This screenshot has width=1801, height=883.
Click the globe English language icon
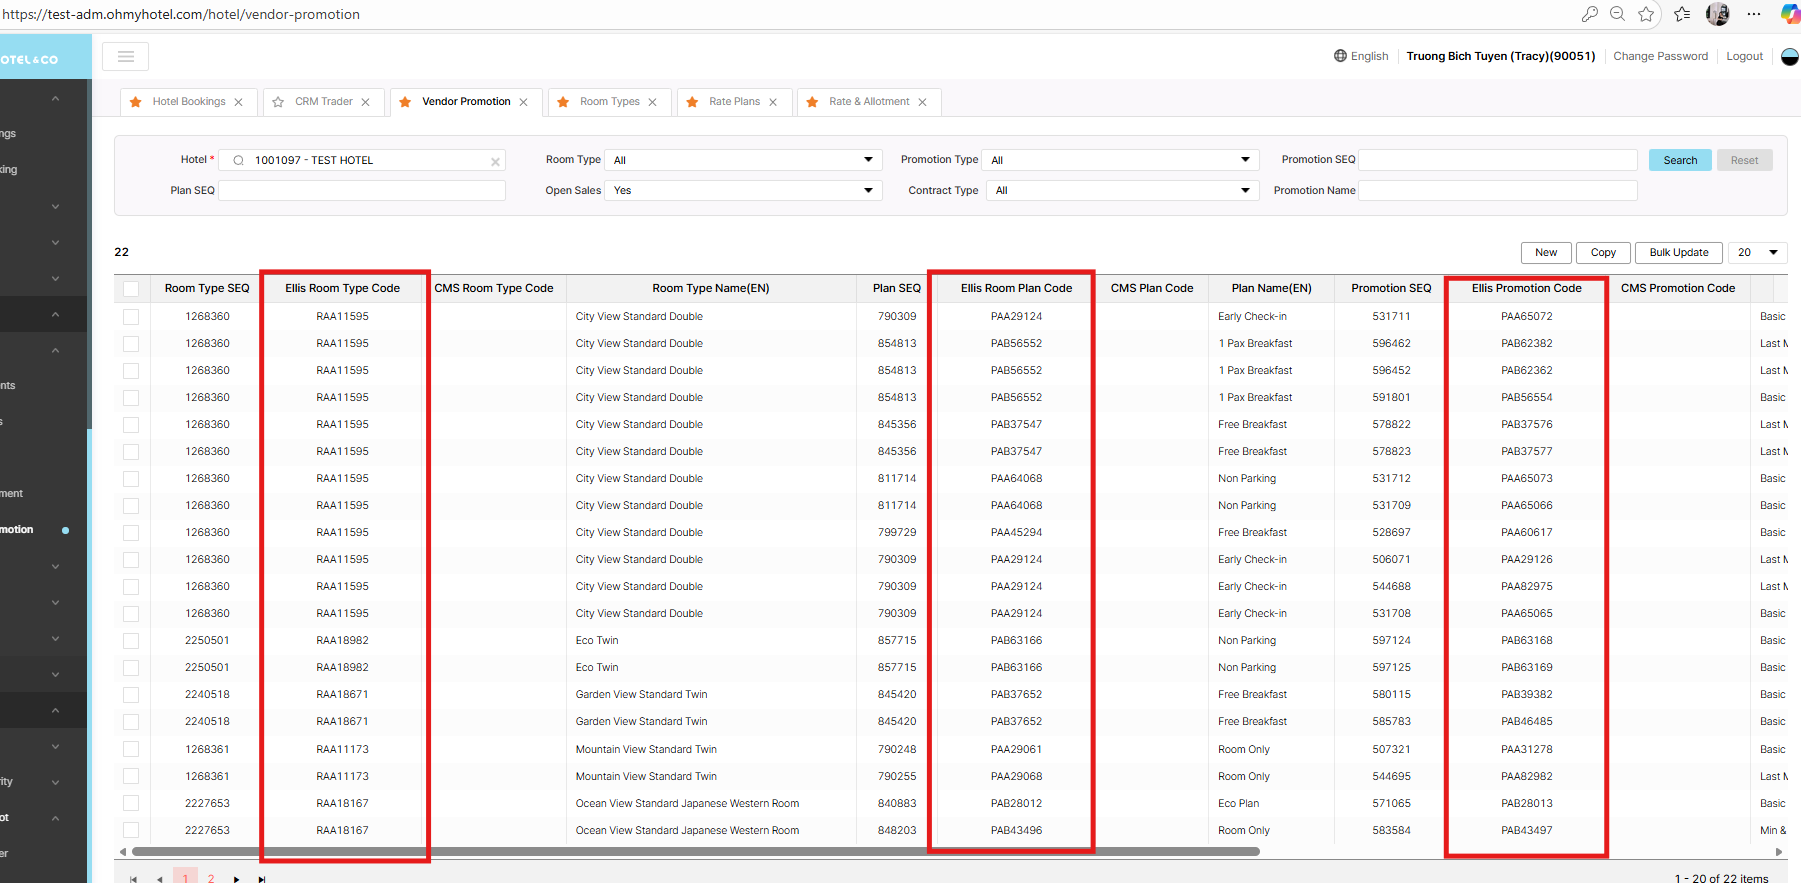coord(1340,56)
